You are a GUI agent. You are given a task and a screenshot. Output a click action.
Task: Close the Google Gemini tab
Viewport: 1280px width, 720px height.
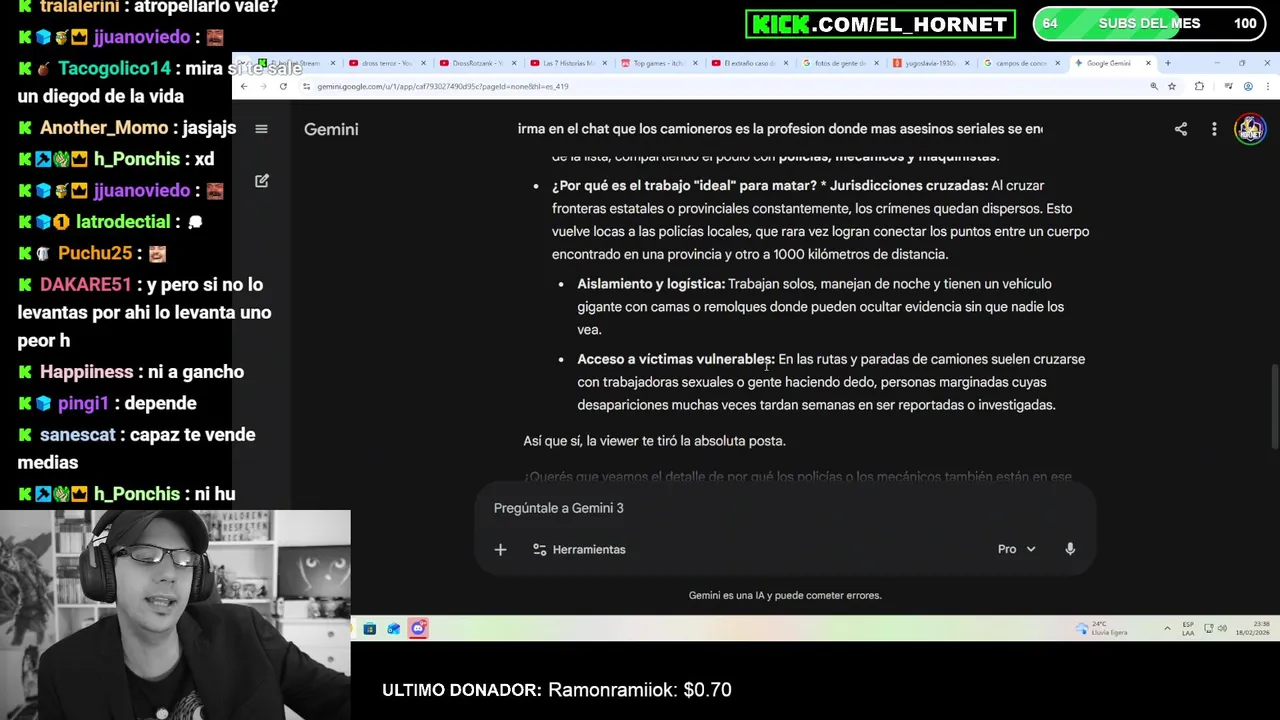[1148, 63]
